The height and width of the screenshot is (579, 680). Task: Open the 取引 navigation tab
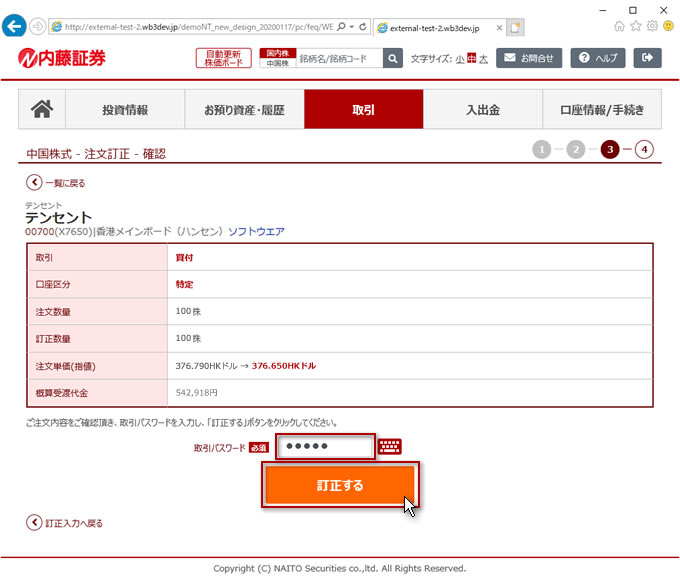pos(363,109)
